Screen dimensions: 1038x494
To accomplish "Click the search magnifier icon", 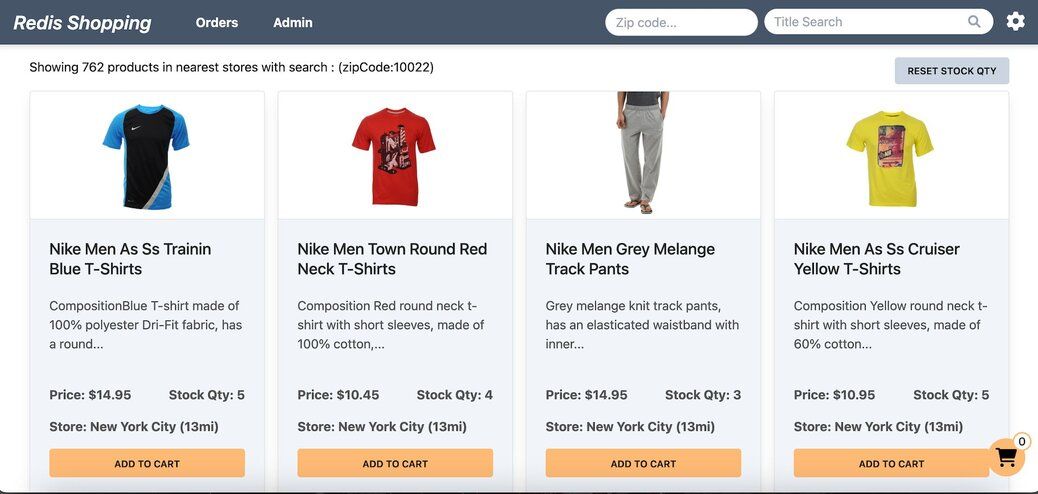I will (x=974, y=22).
